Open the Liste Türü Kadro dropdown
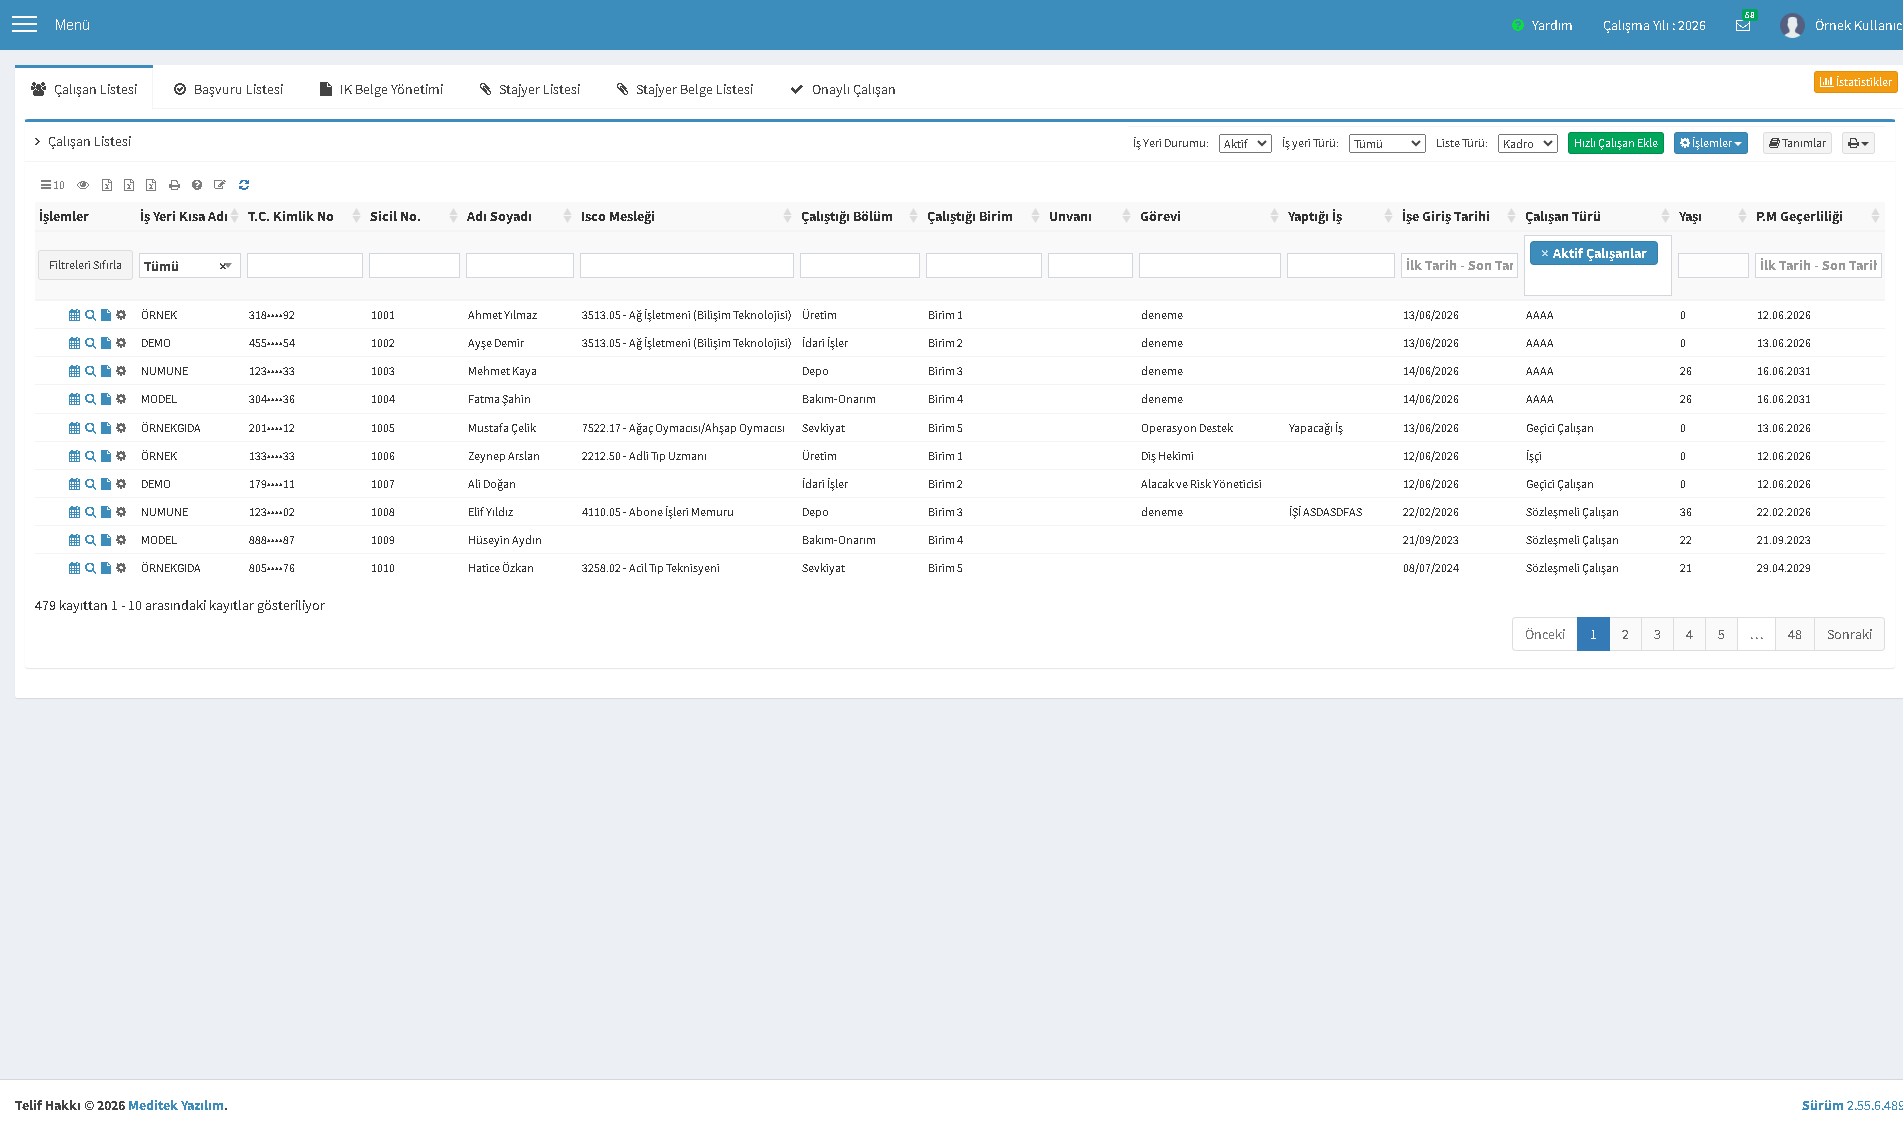Image resolution: width=1903 pixels, height=1130 pixels. click(1528, 143)
